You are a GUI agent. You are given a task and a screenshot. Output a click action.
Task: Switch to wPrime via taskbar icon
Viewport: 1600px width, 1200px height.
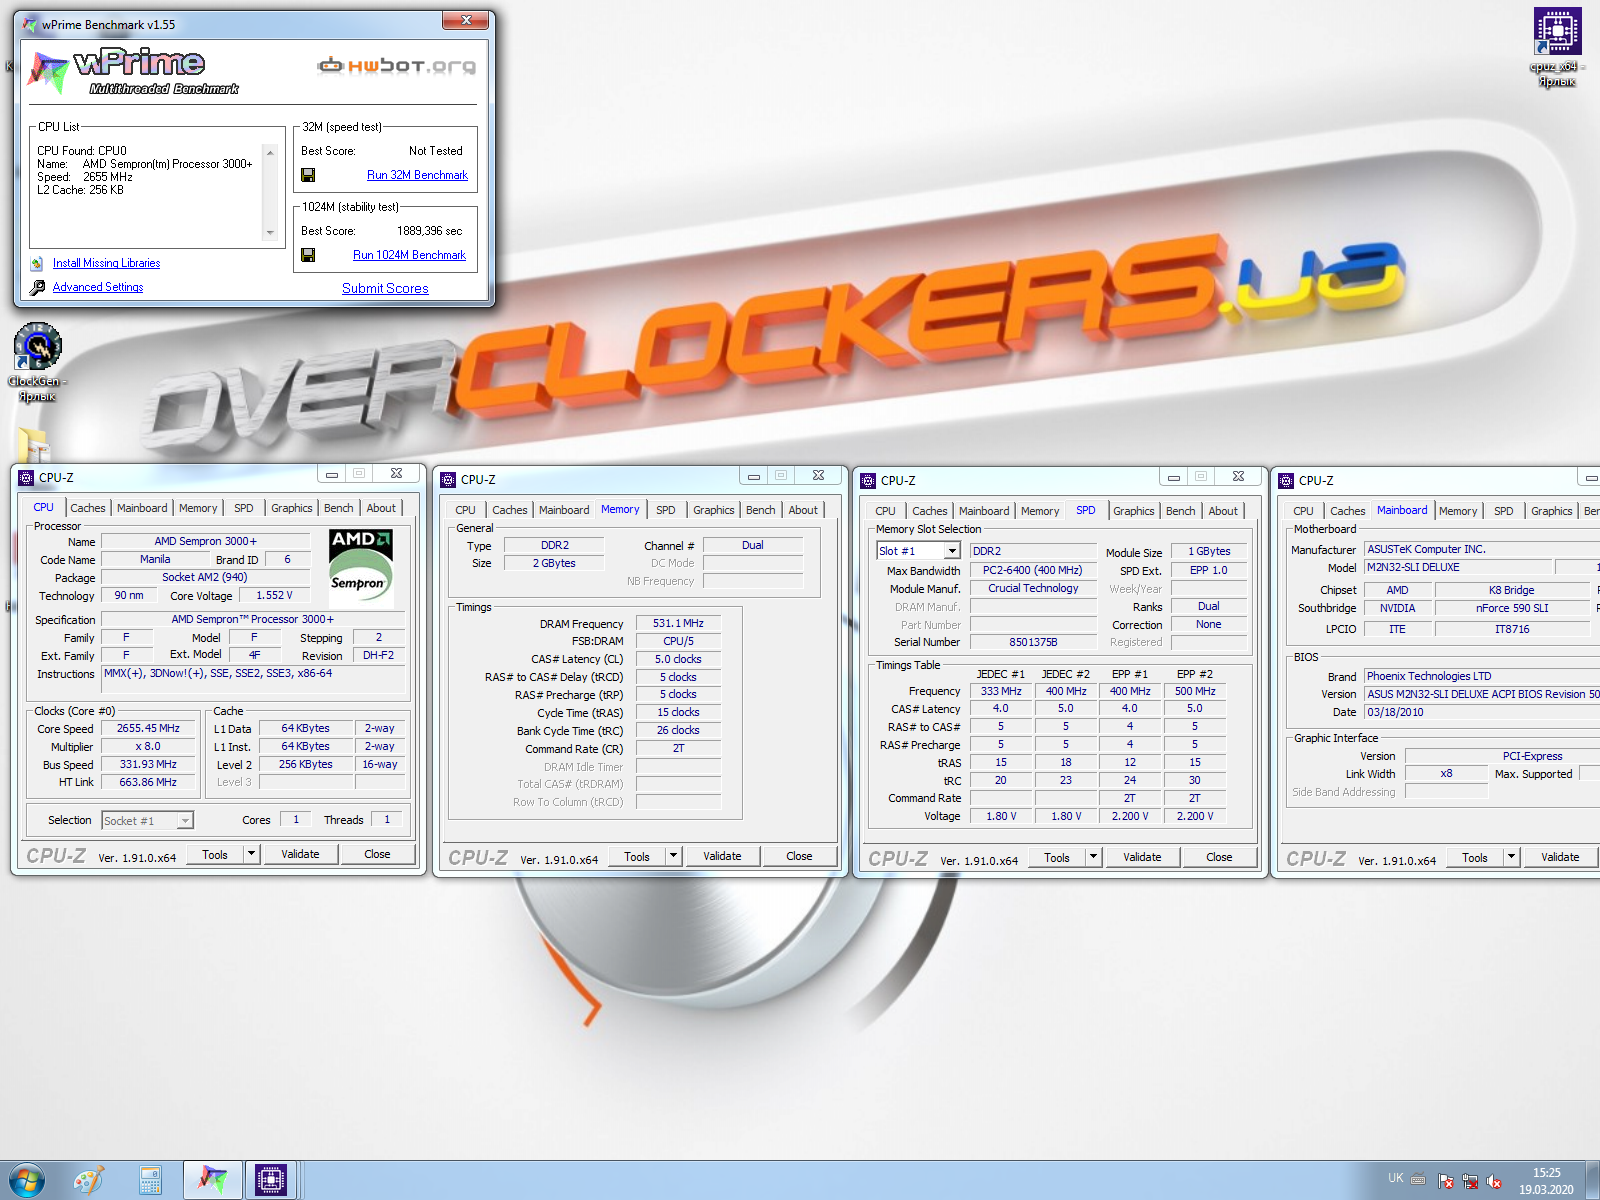[x=212, y=1181]
